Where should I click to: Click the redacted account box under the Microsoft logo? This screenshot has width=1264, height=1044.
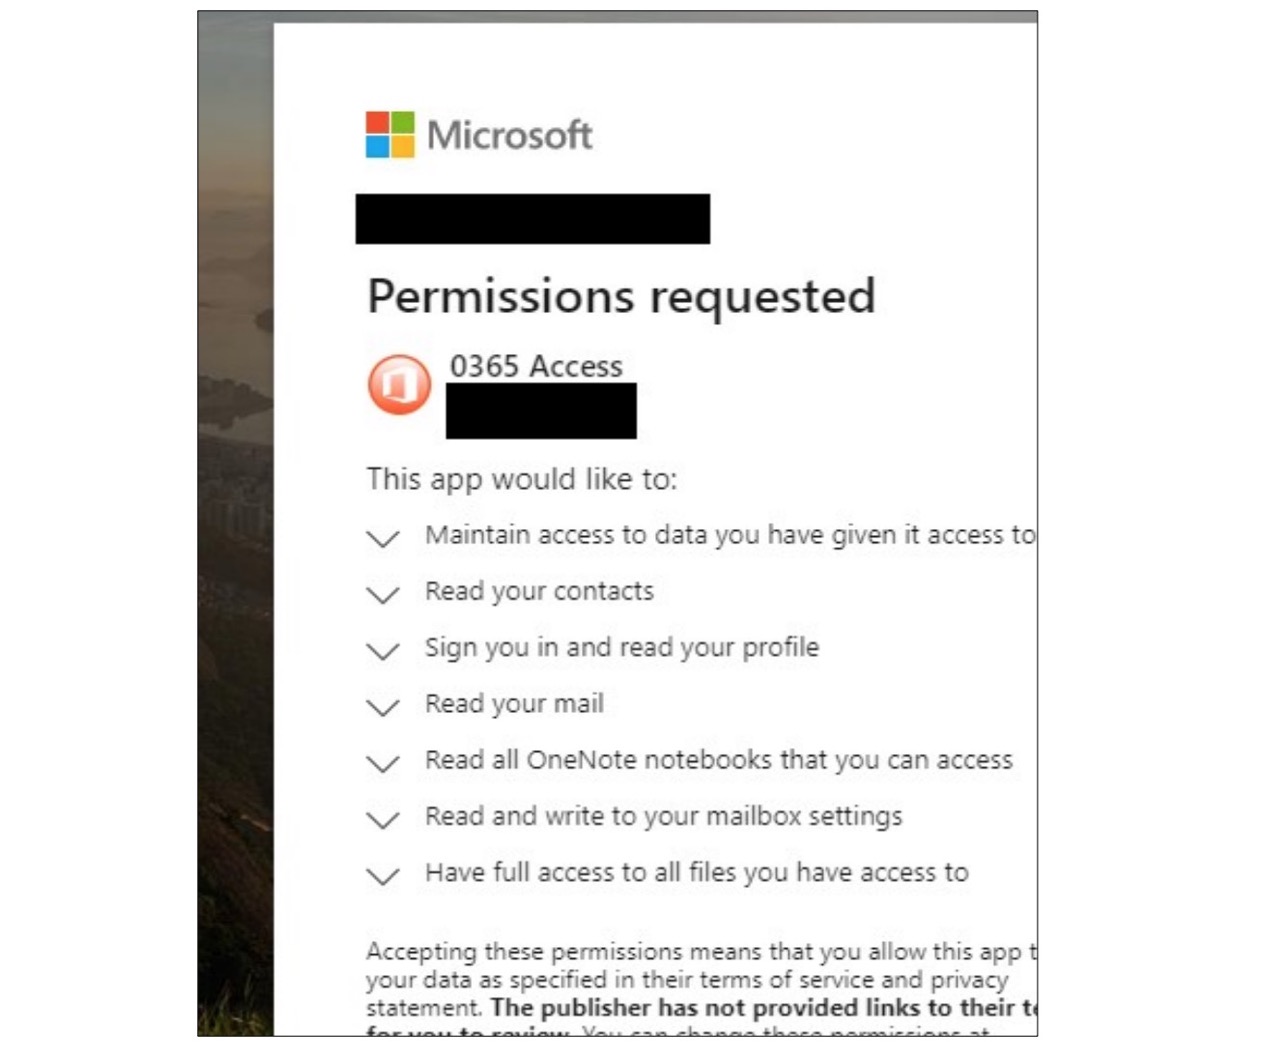click(532, 219)
